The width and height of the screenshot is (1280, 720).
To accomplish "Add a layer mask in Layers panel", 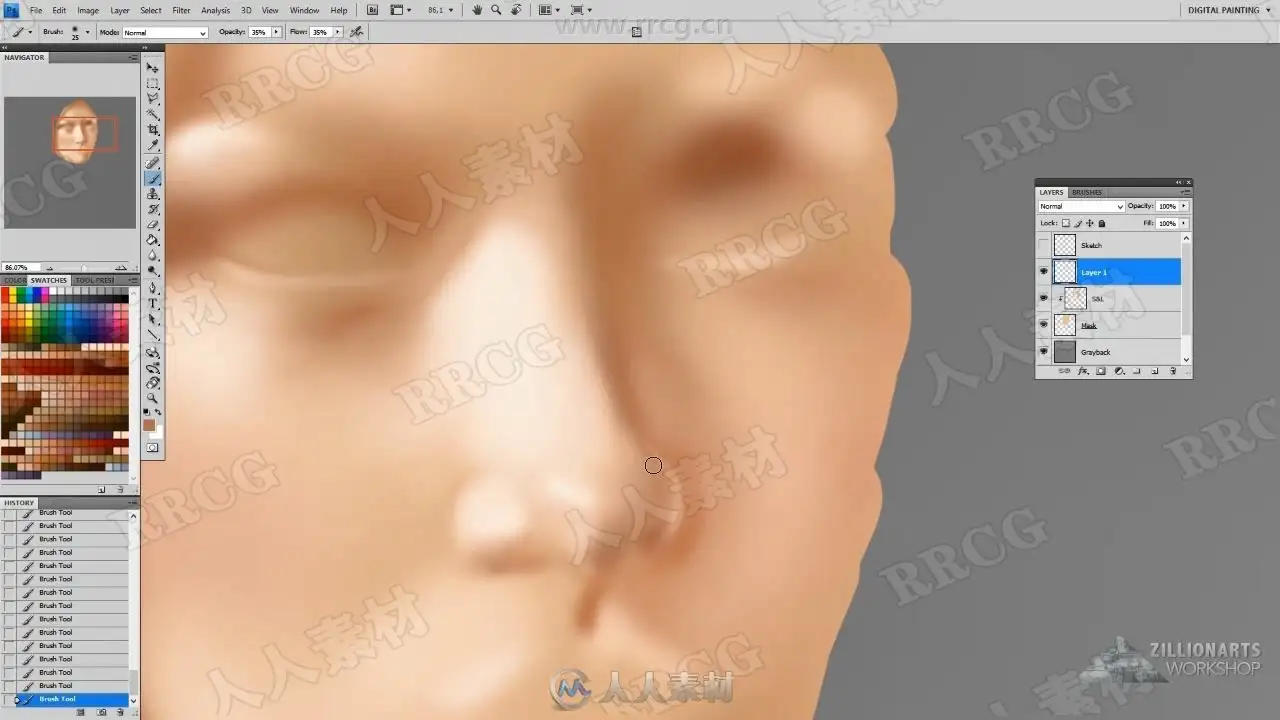I will (1101, 371).
